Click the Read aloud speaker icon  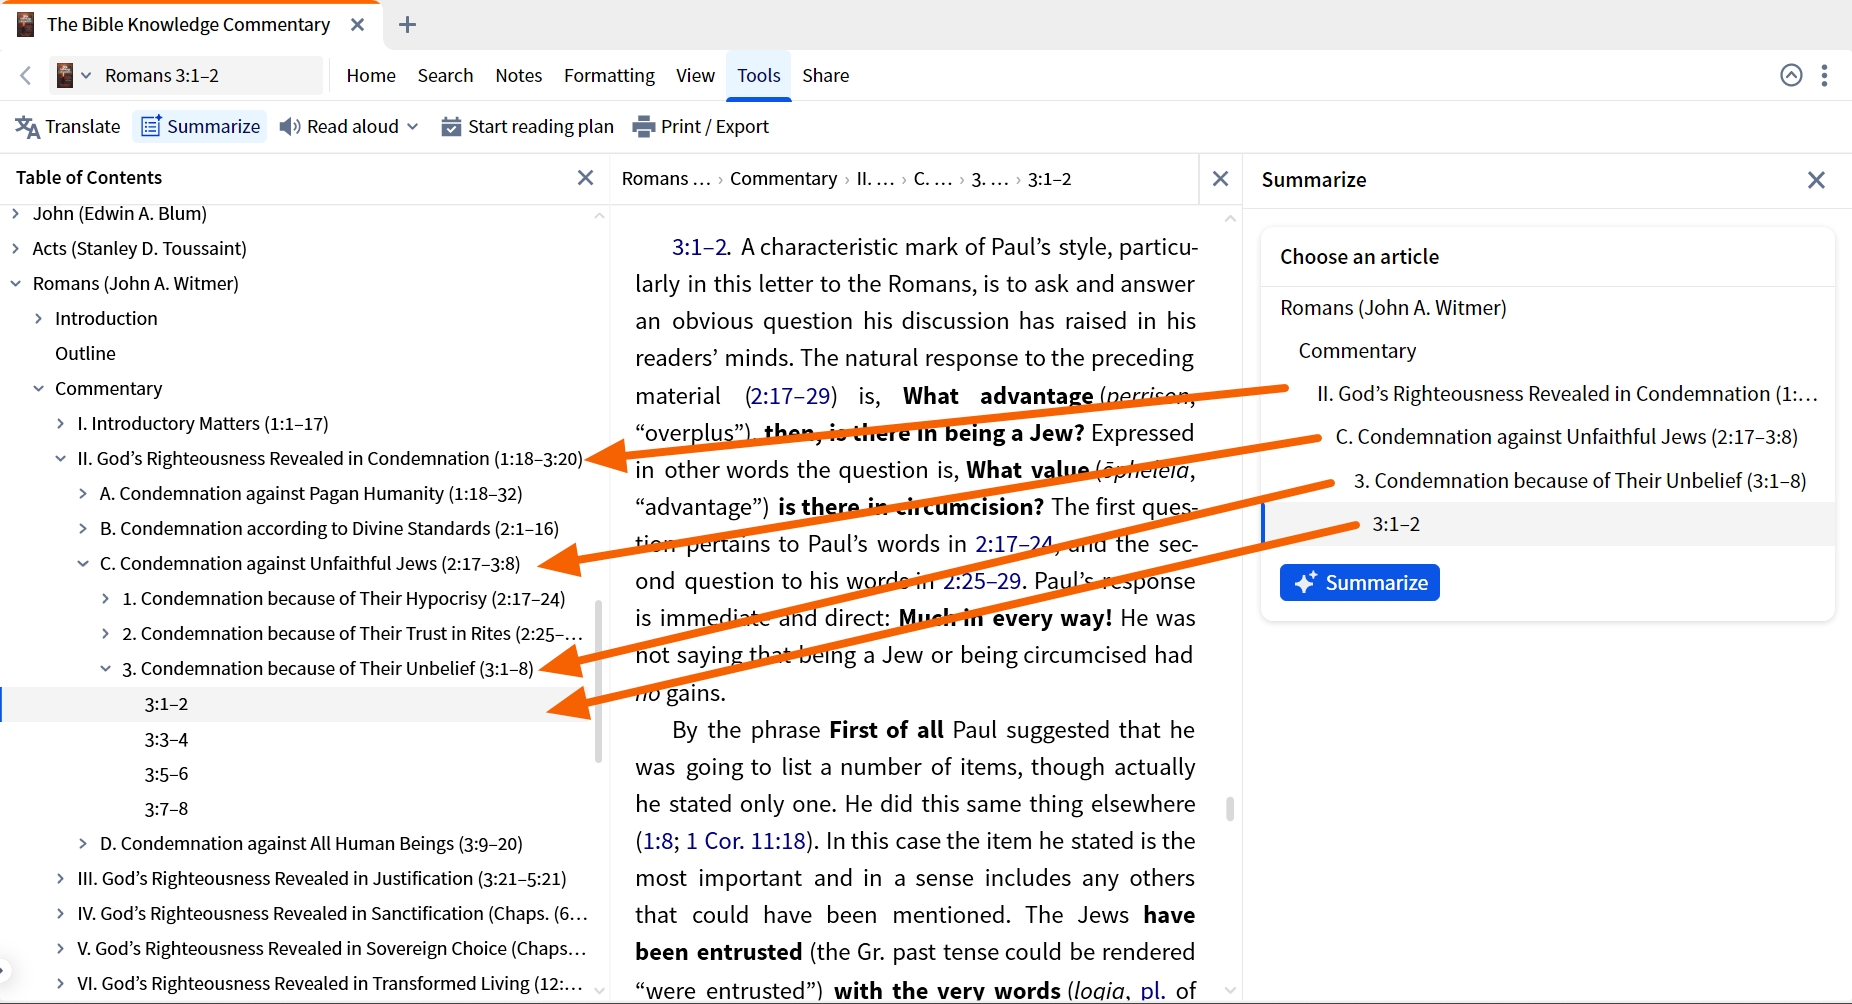[289, 127]
